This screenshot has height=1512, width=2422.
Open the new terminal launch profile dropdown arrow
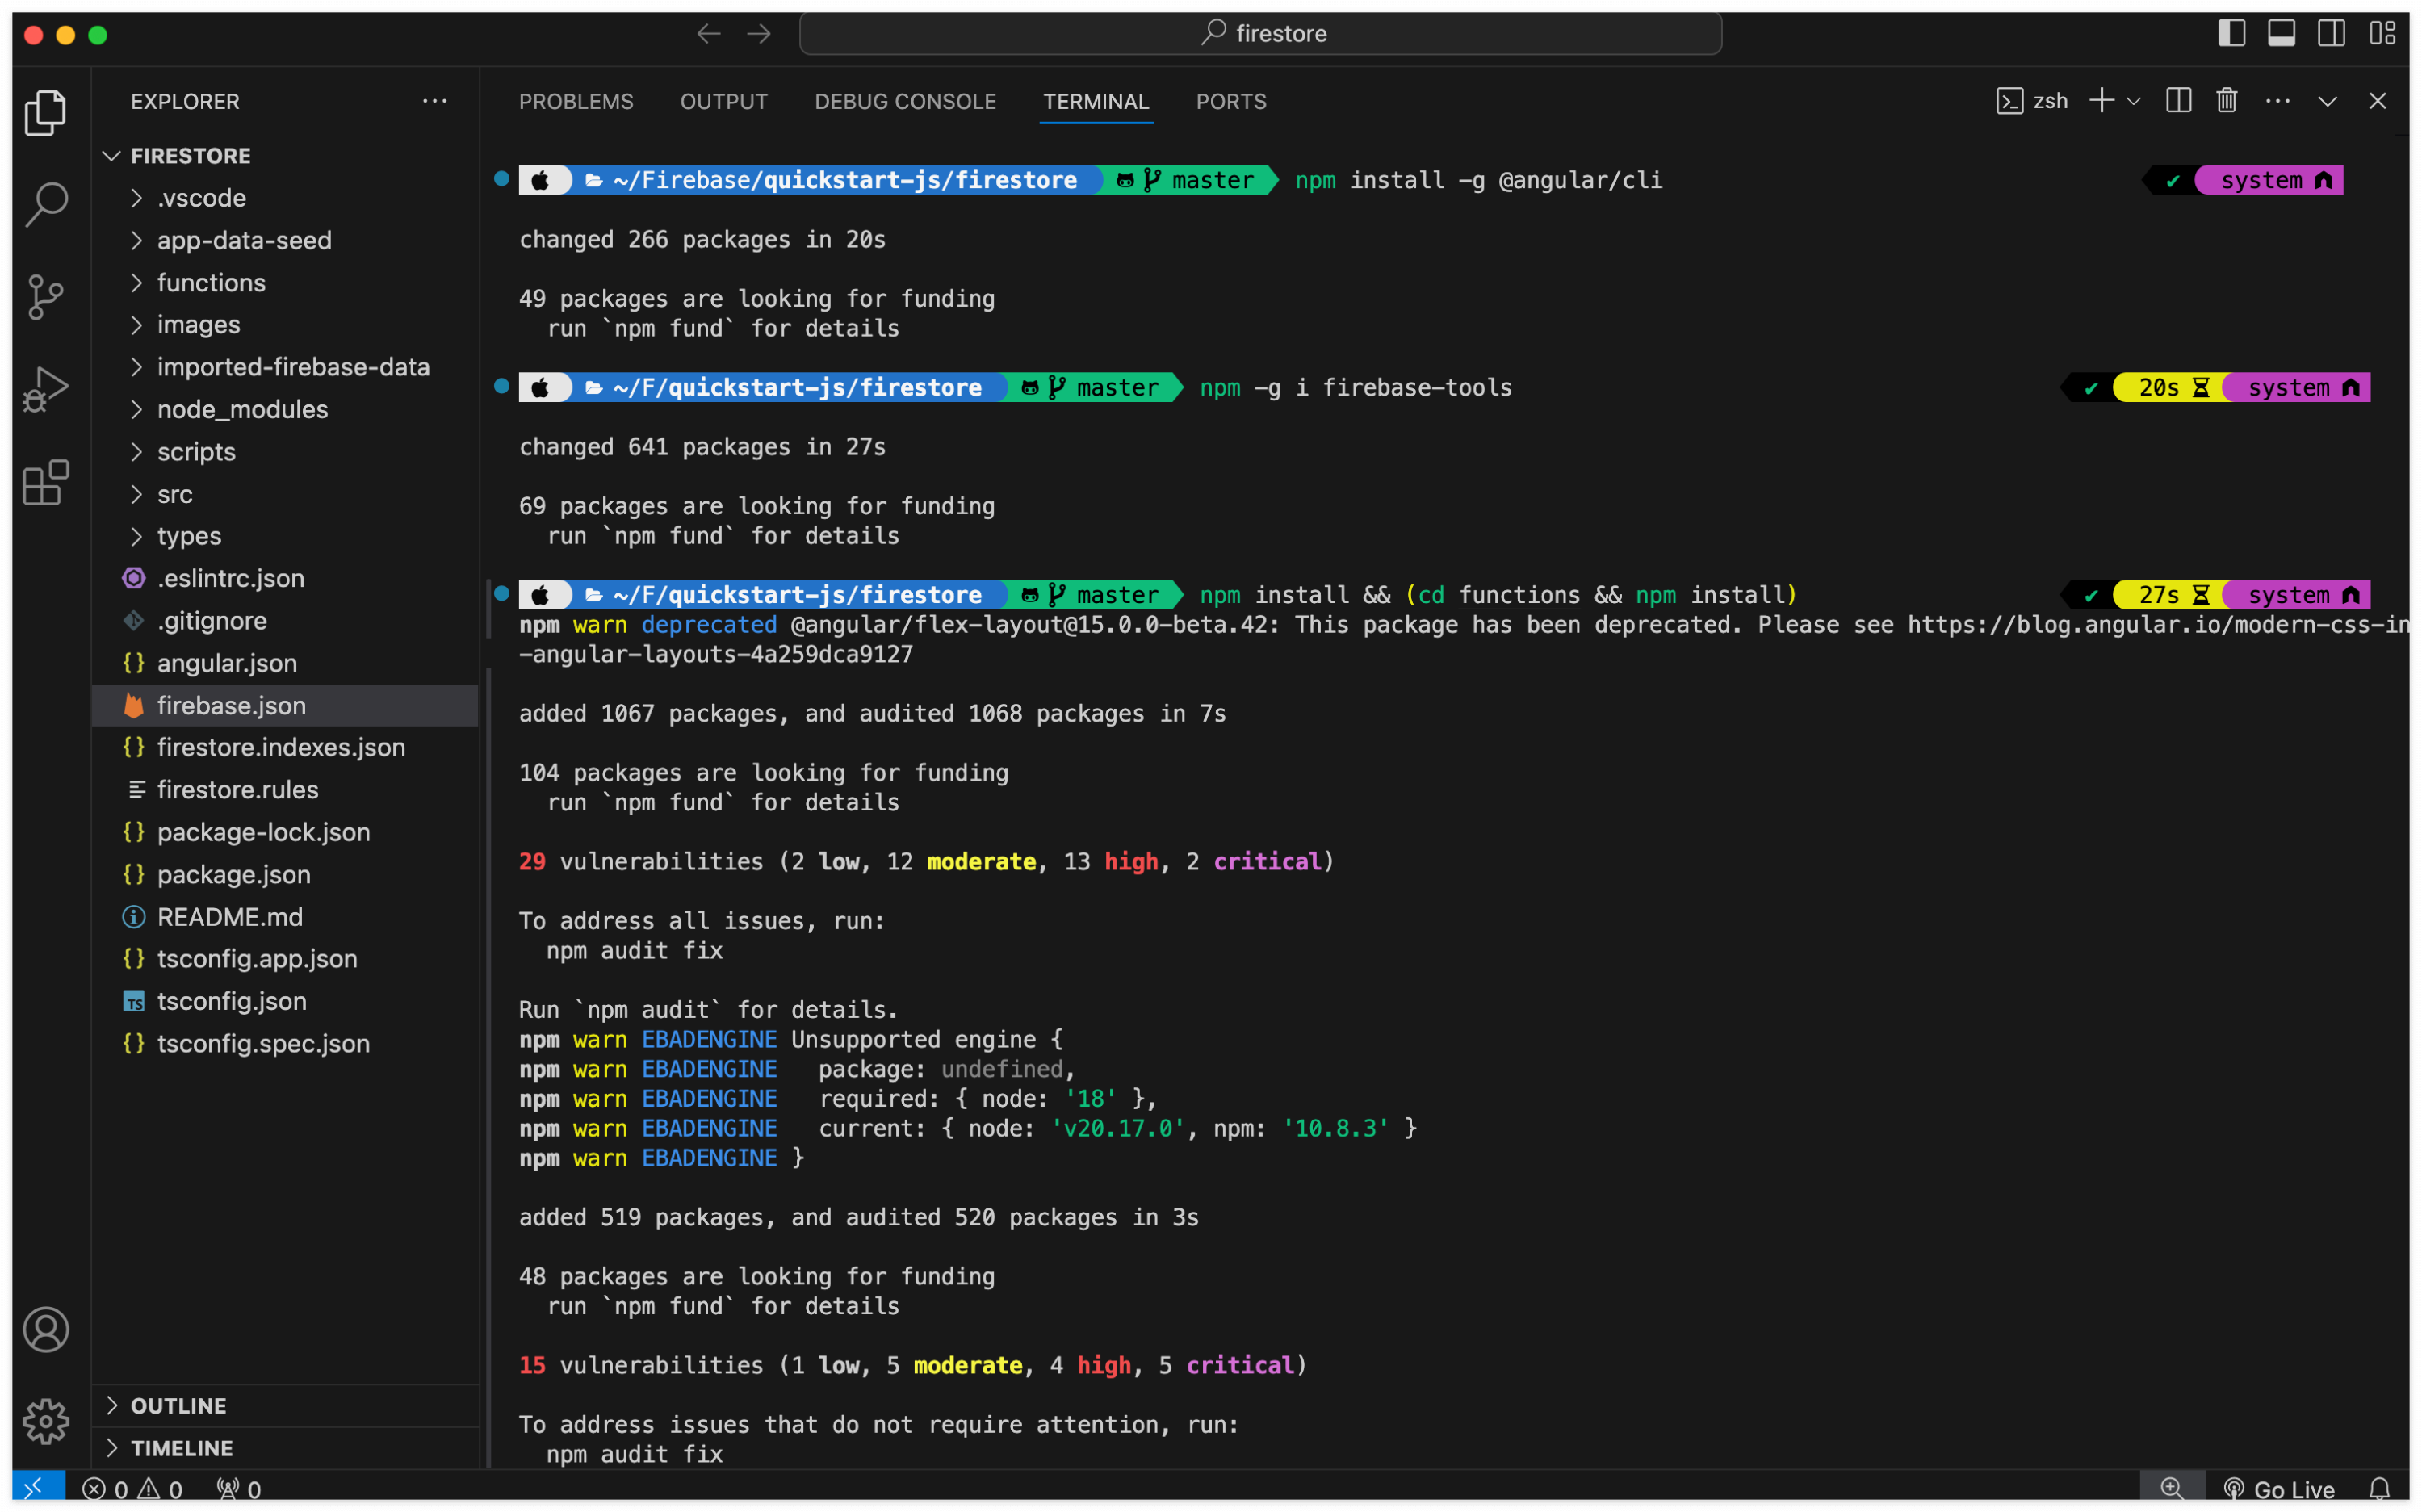pyautogui.click(x=2134, y=102)
